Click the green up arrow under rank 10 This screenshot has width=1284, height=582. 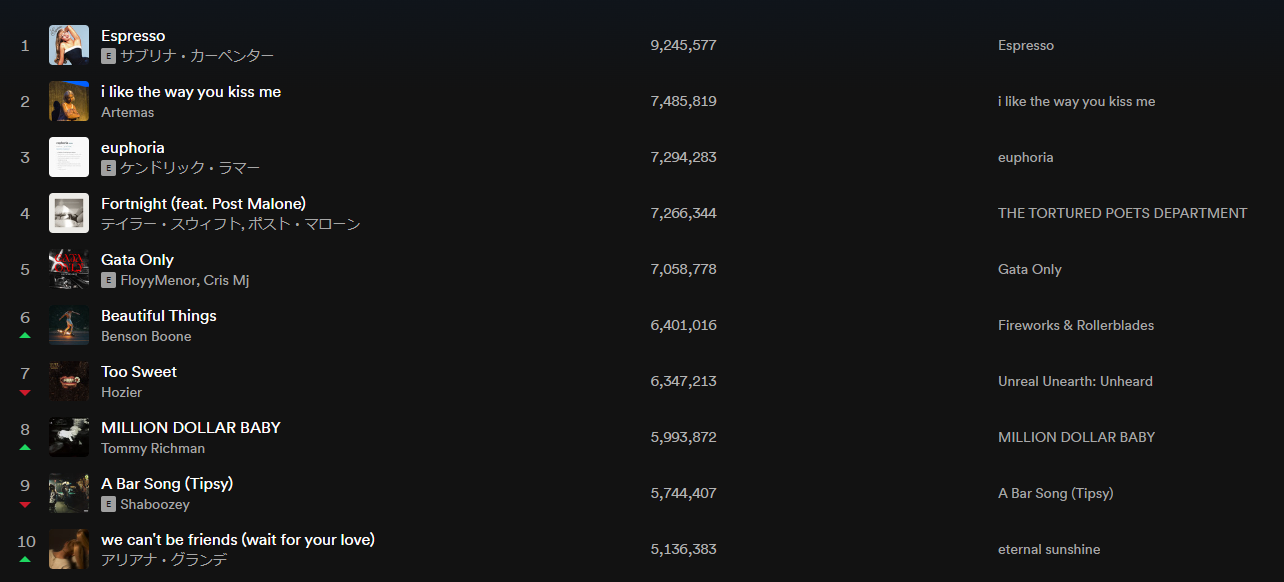[x=25, y=560]
